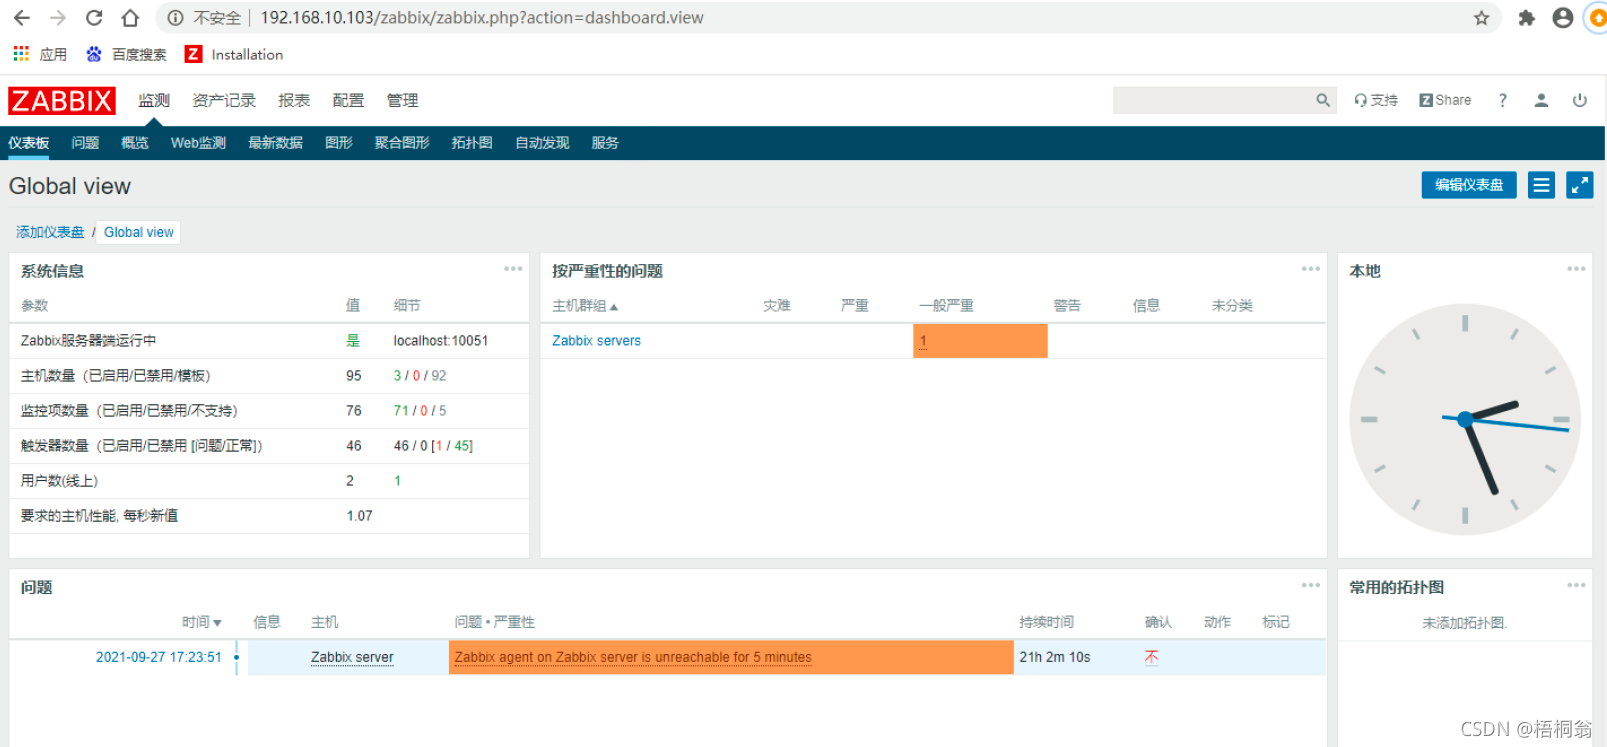Open the 2021-09-27 17:23:51 timestamp link

point(158,657)
